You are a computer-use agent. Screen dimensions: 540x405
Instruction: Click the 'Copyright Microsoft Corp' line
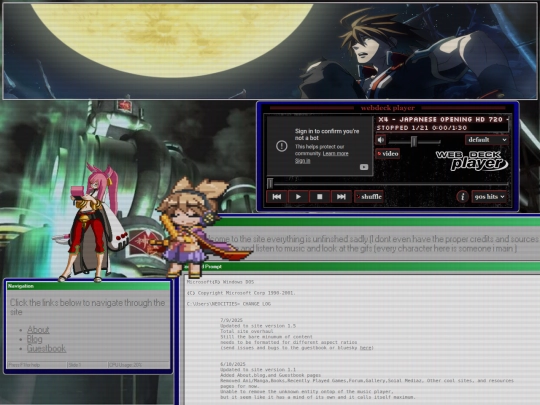pos(241,293)
